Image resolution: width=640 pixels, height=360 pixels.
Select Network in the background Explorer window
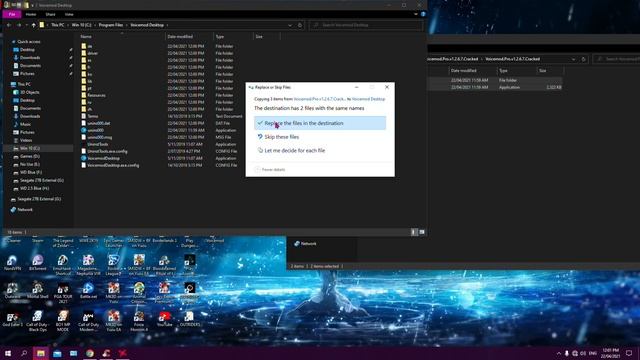coord(309,244)
